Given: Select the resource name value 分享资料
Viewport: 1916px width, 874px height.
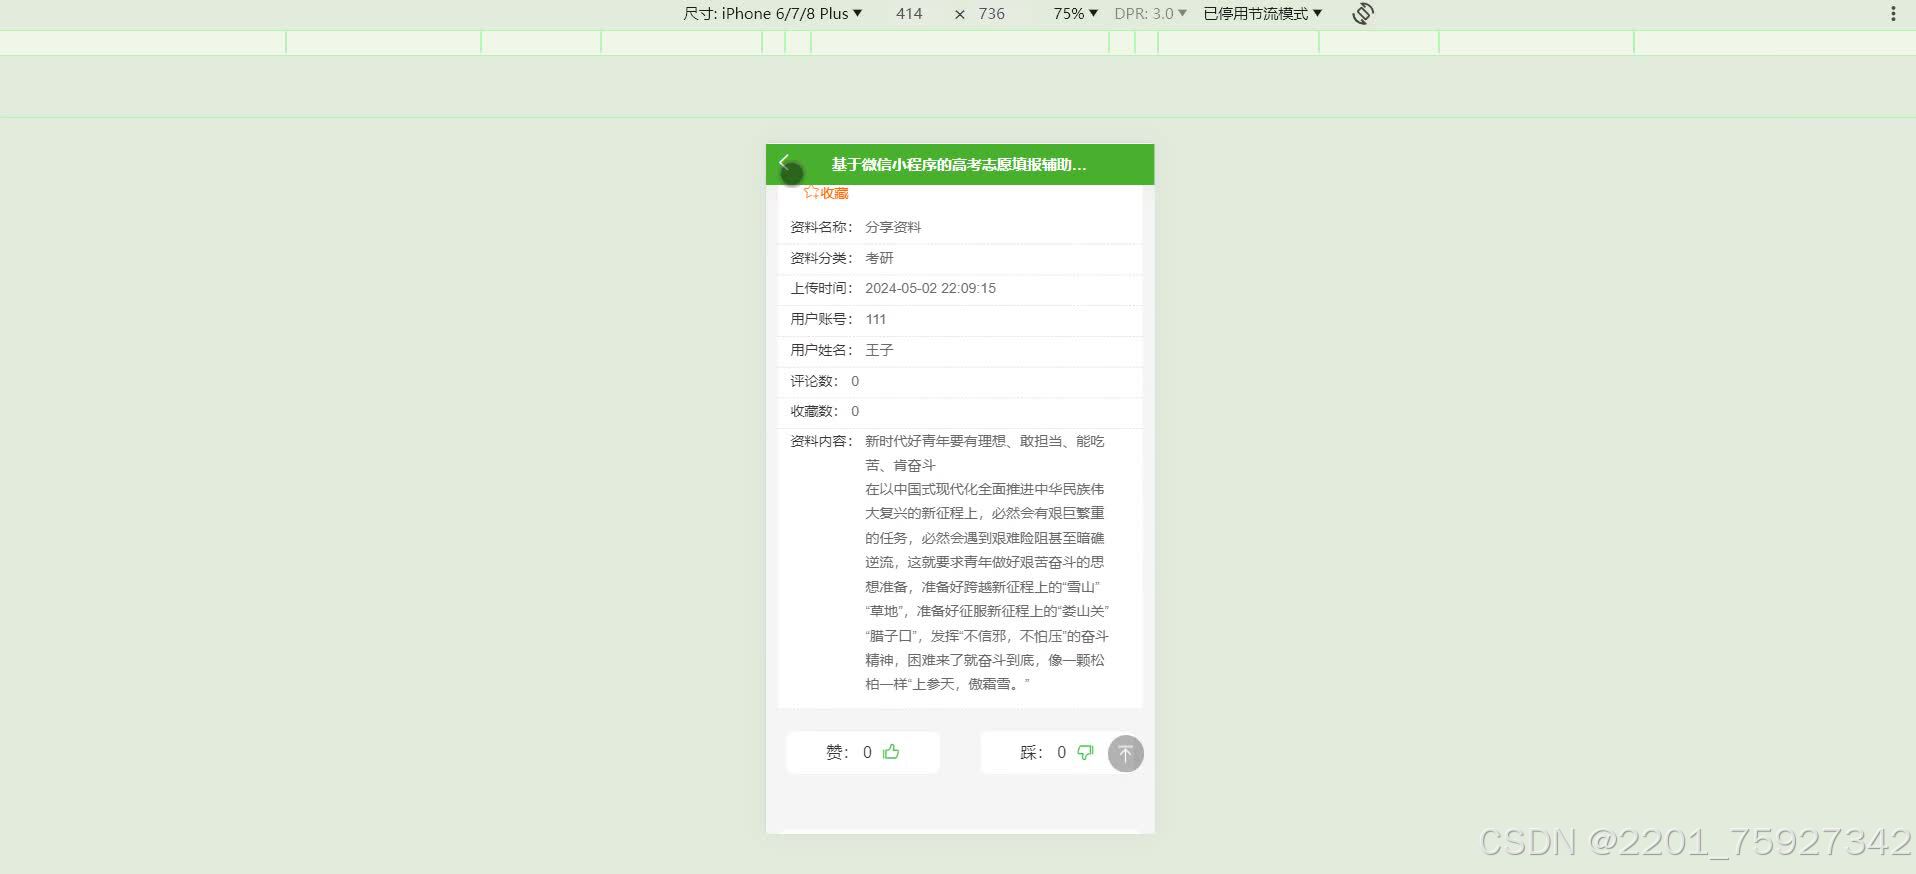Looking at the screenshot, I should pyautogui.click(x=893, y=227).
